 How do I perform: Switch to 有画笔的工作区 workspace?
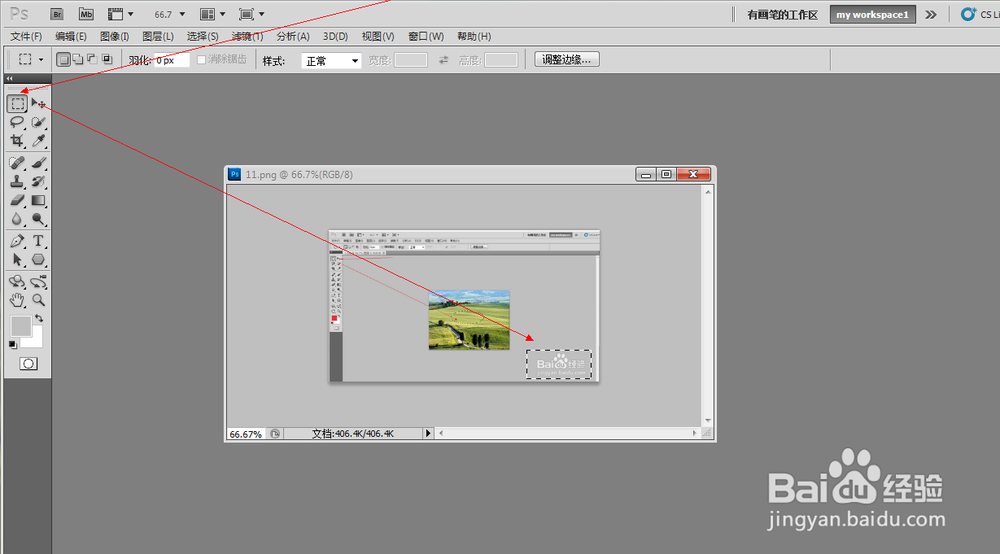coord(783,15)
